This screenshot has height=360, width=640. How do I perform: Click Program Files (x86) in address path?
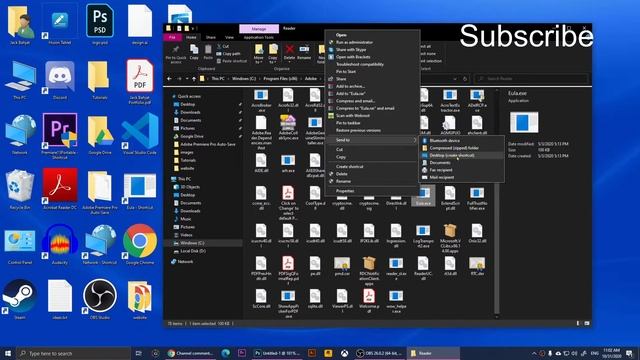pyautogui.click(x=279, y=78)
